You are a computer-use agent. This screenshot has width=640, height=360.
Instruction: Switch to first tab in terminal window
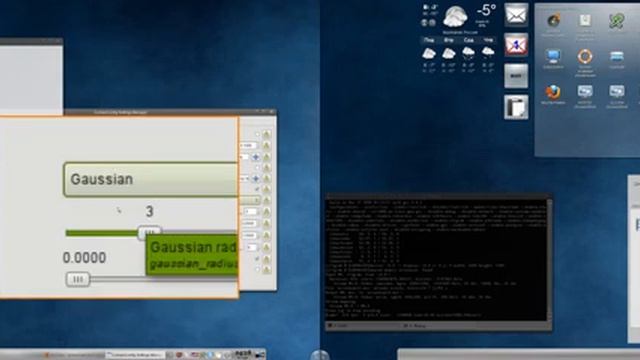click(x=361, y=325)
